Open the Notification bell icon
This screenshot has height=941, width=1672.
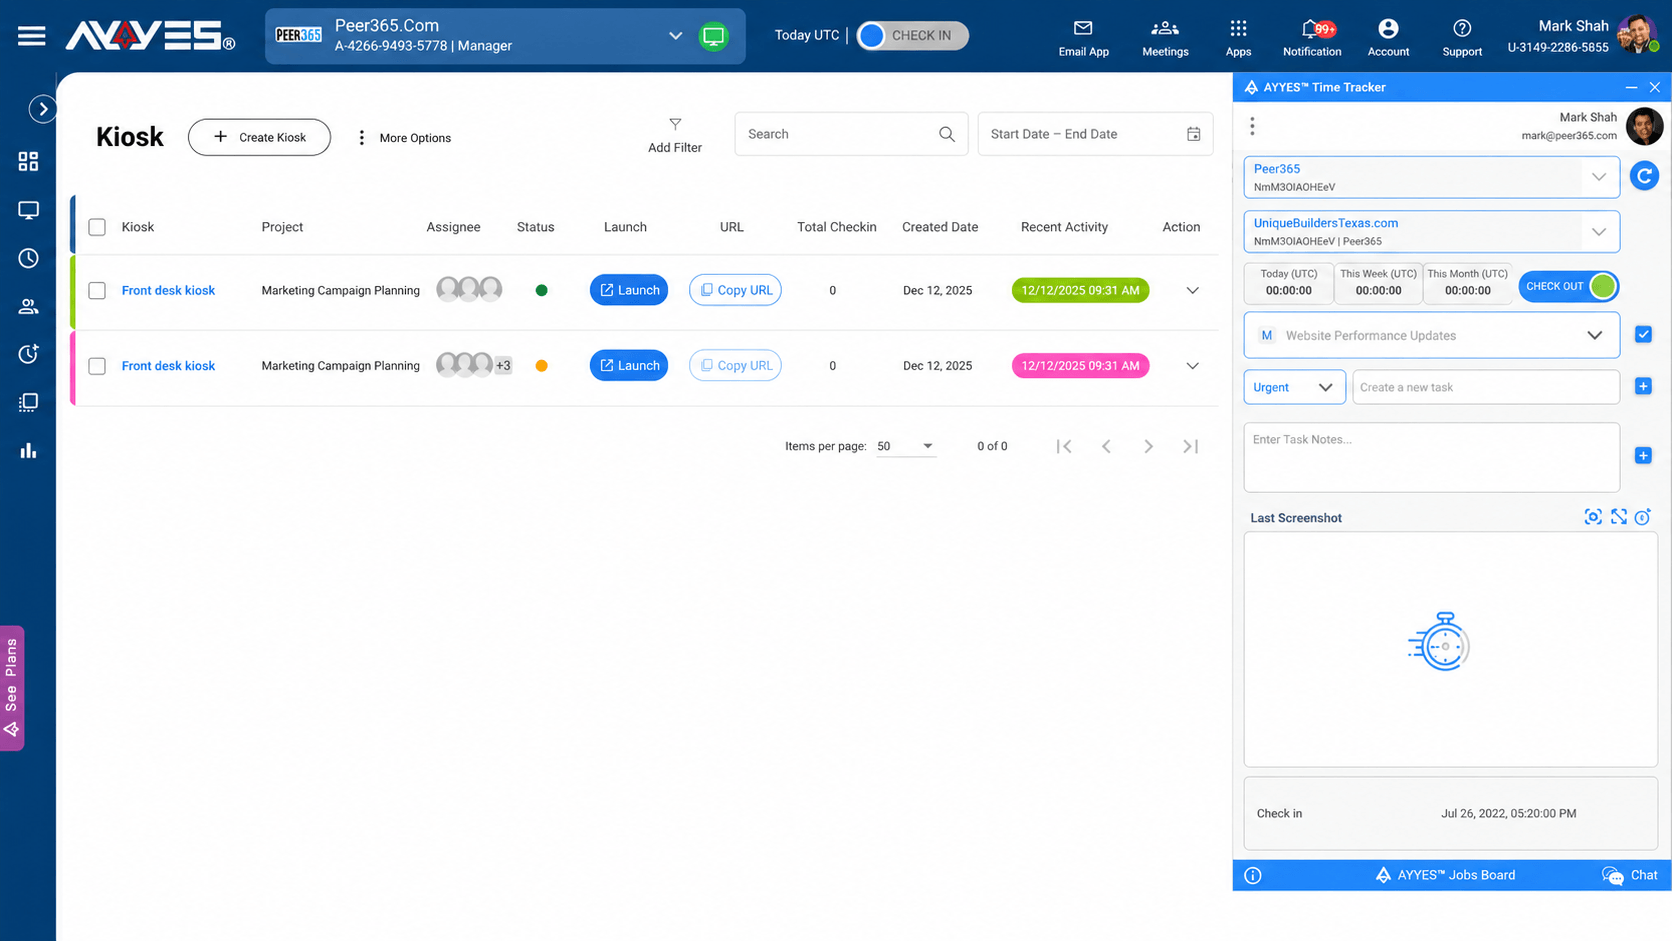point(1311,28)
